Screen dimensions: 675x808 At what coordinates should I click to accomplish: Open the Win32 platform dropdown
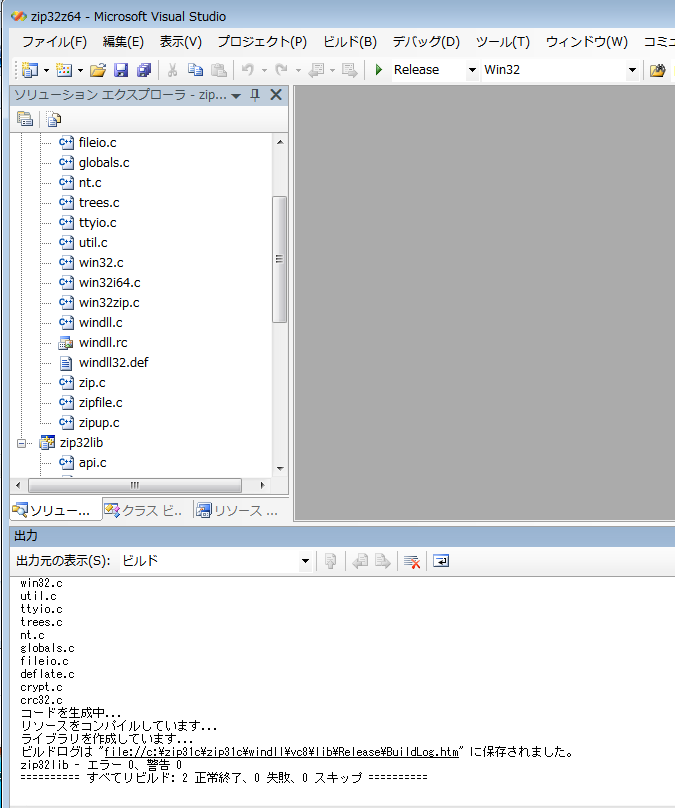pyautogui.click(x=632, y=70)
